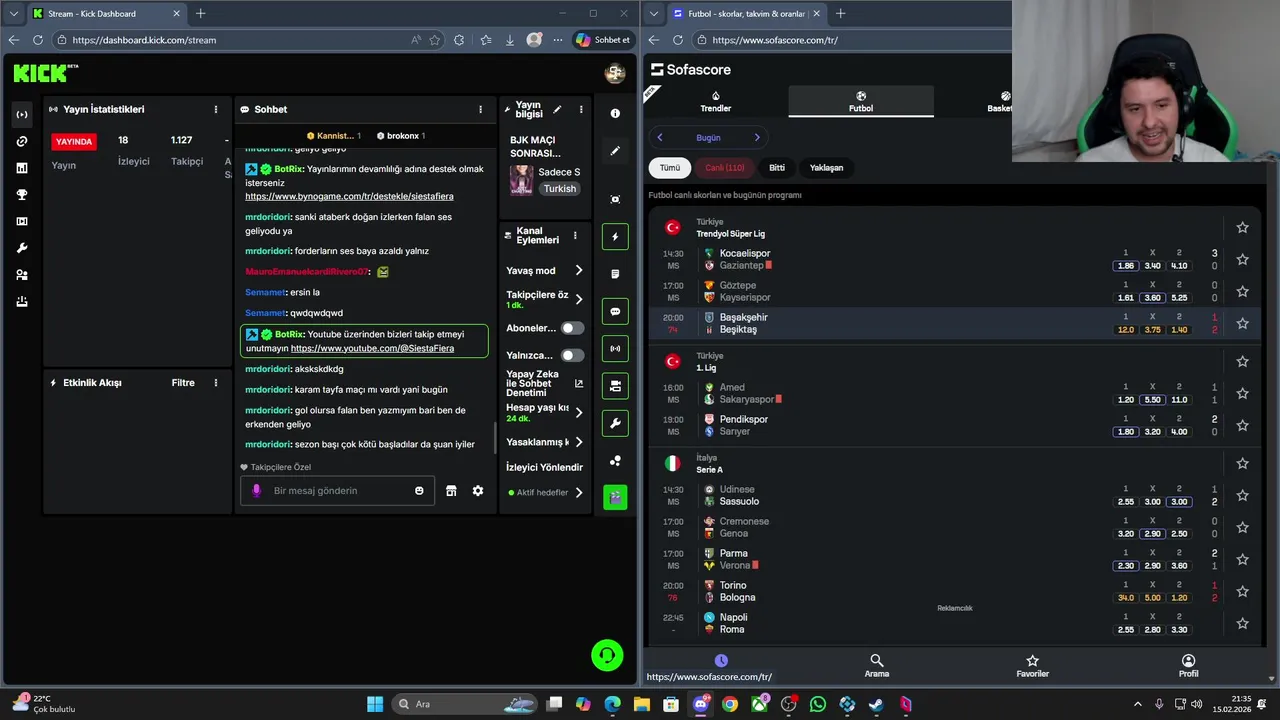Click the green clapperboard clip icon
This screenshot has height=720, width=1280.
click(x=615, y=497)
